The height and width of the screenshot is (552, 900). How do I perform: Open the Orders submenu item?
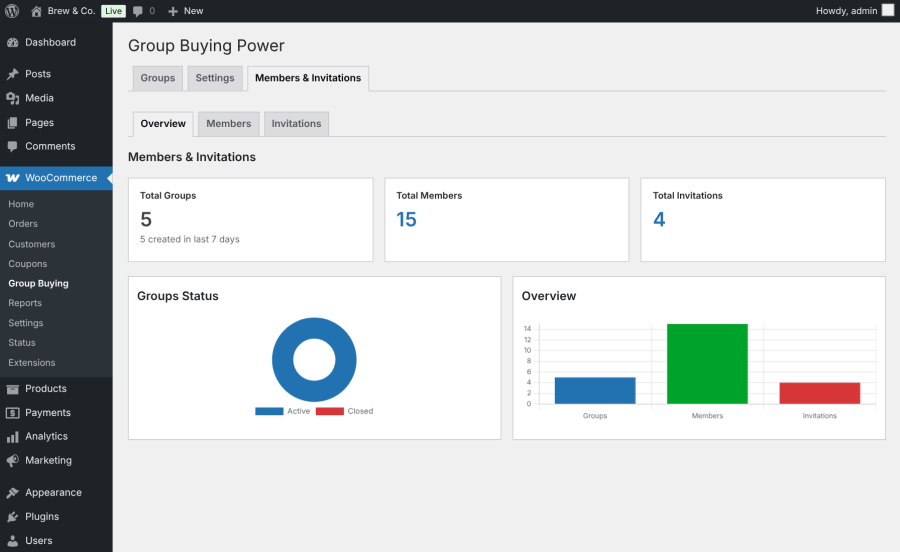(x=23, y=224)
